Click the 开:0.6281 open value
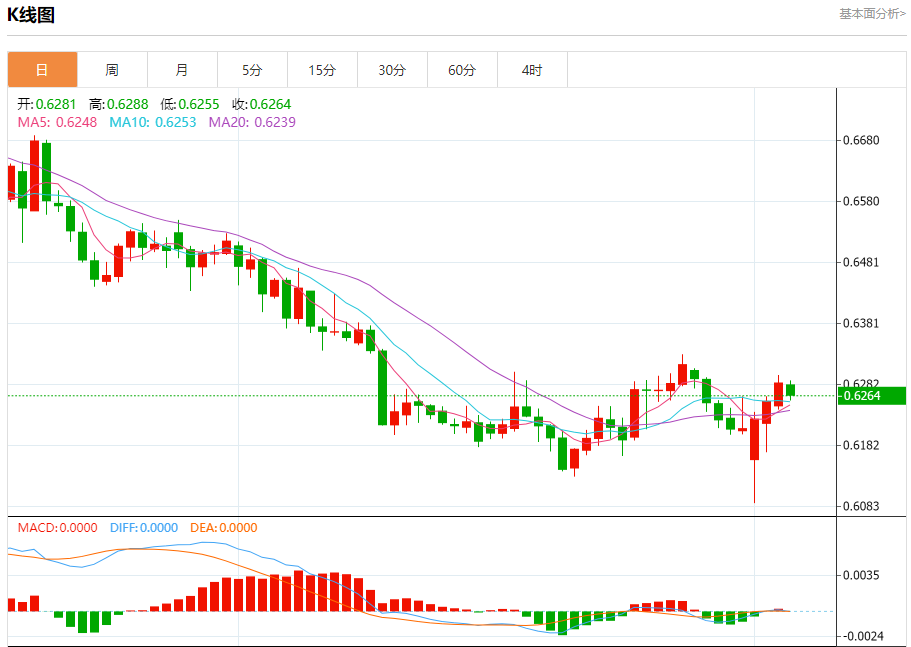This screenshot has width=911, height=647. pyautogui.click(x=46, y=104)
